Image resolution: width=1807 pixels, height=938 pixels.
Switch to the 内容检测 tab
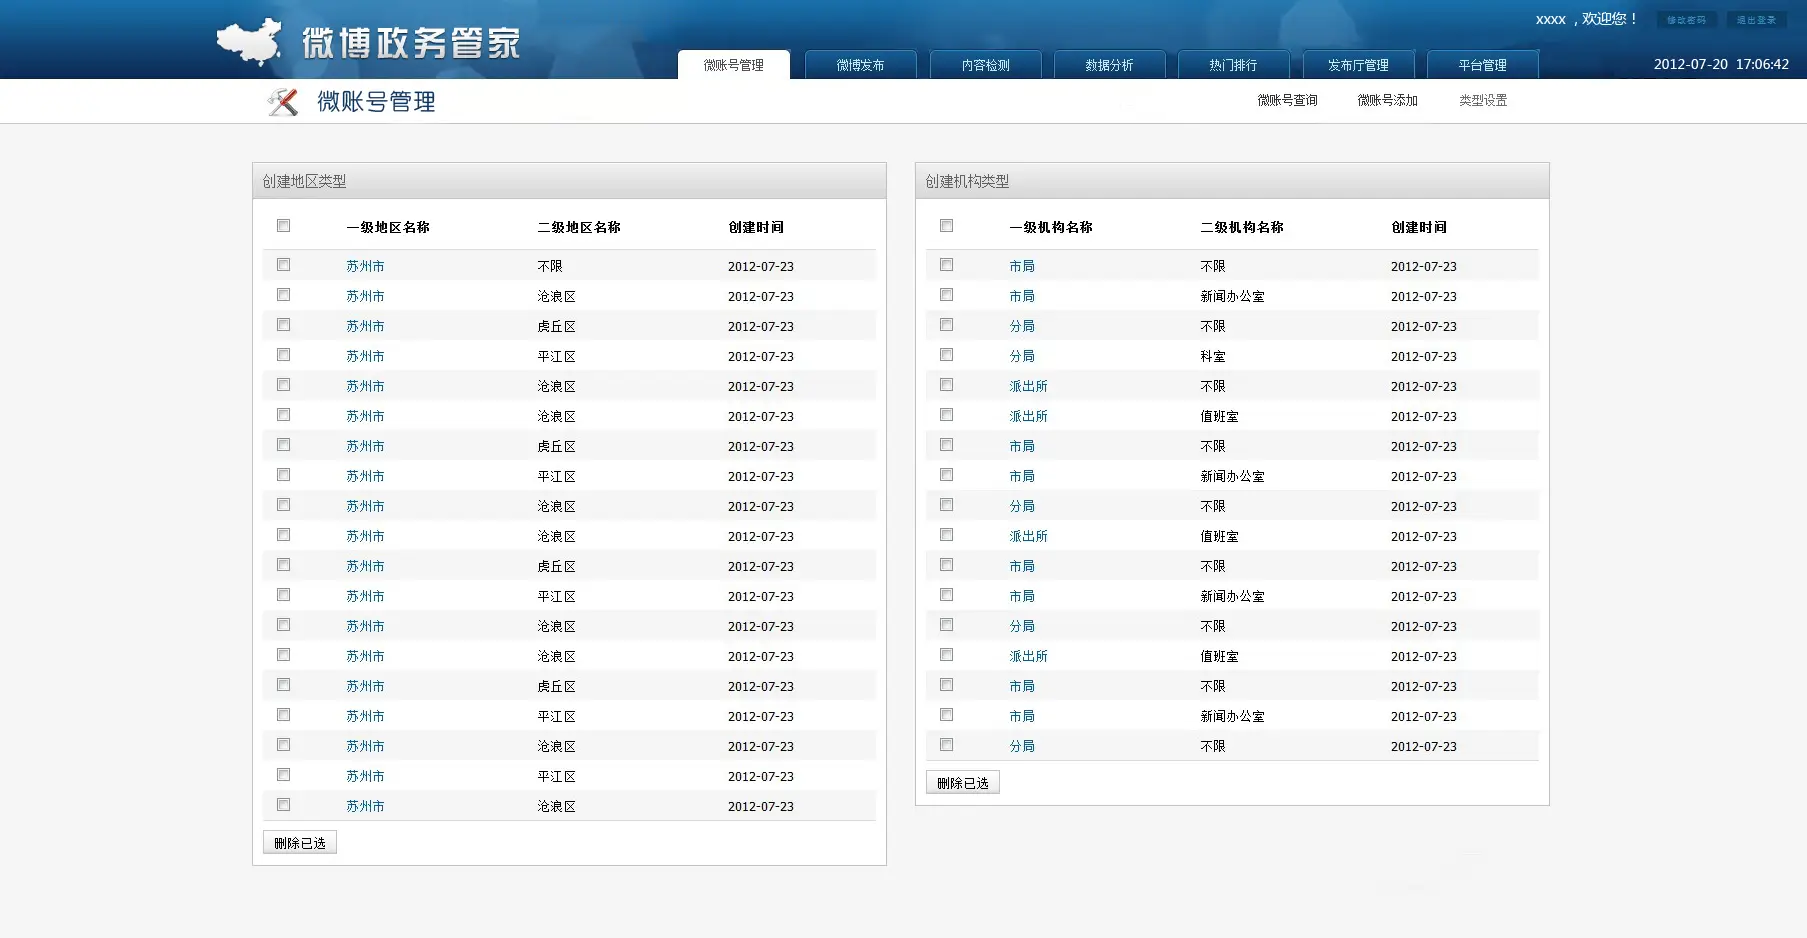tap(985, 65)
